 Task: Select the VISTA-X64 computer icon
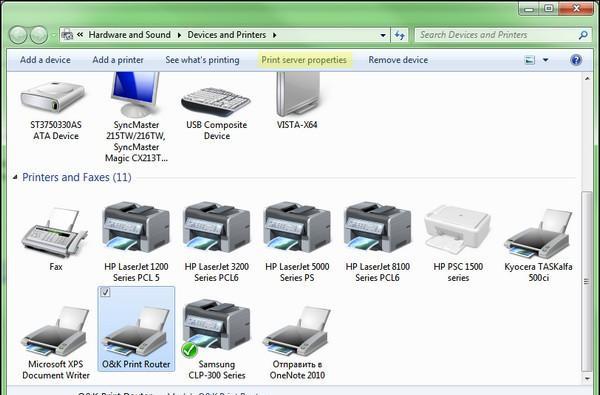pyautogui.click(x=298, y=94)
